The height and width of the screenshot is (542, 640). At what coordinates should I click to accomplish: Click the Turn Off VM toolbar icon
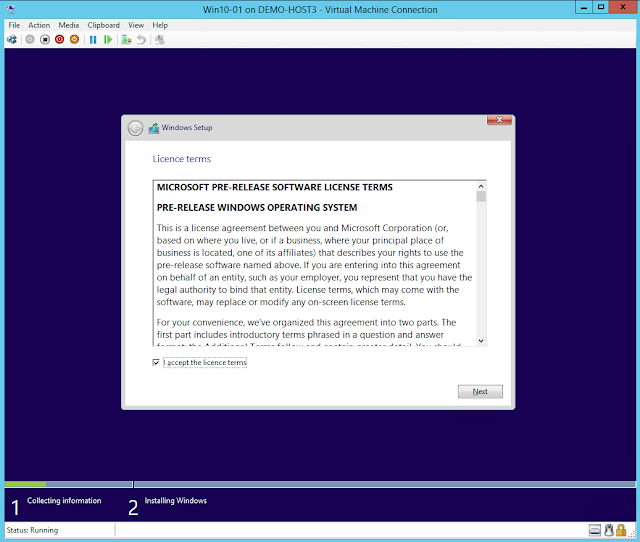point(45,40)
